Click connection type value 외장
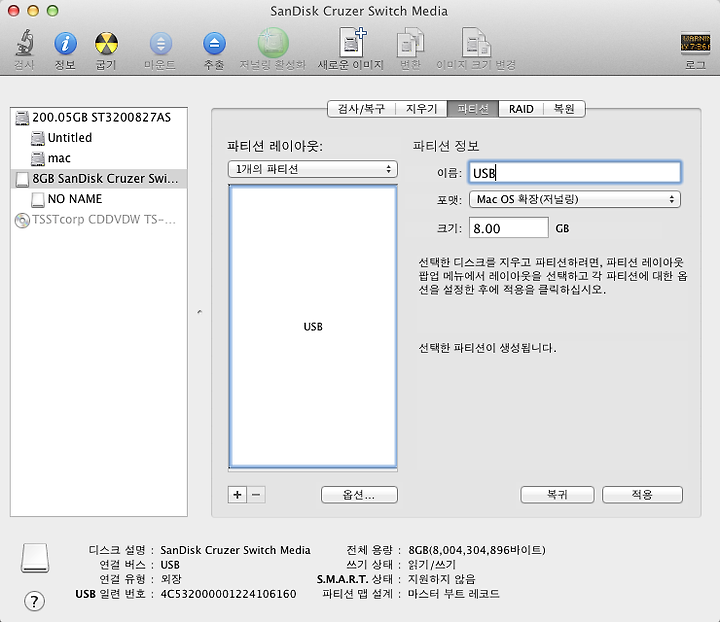The height and width of the screenshot is (622, 720). (171, 579)
